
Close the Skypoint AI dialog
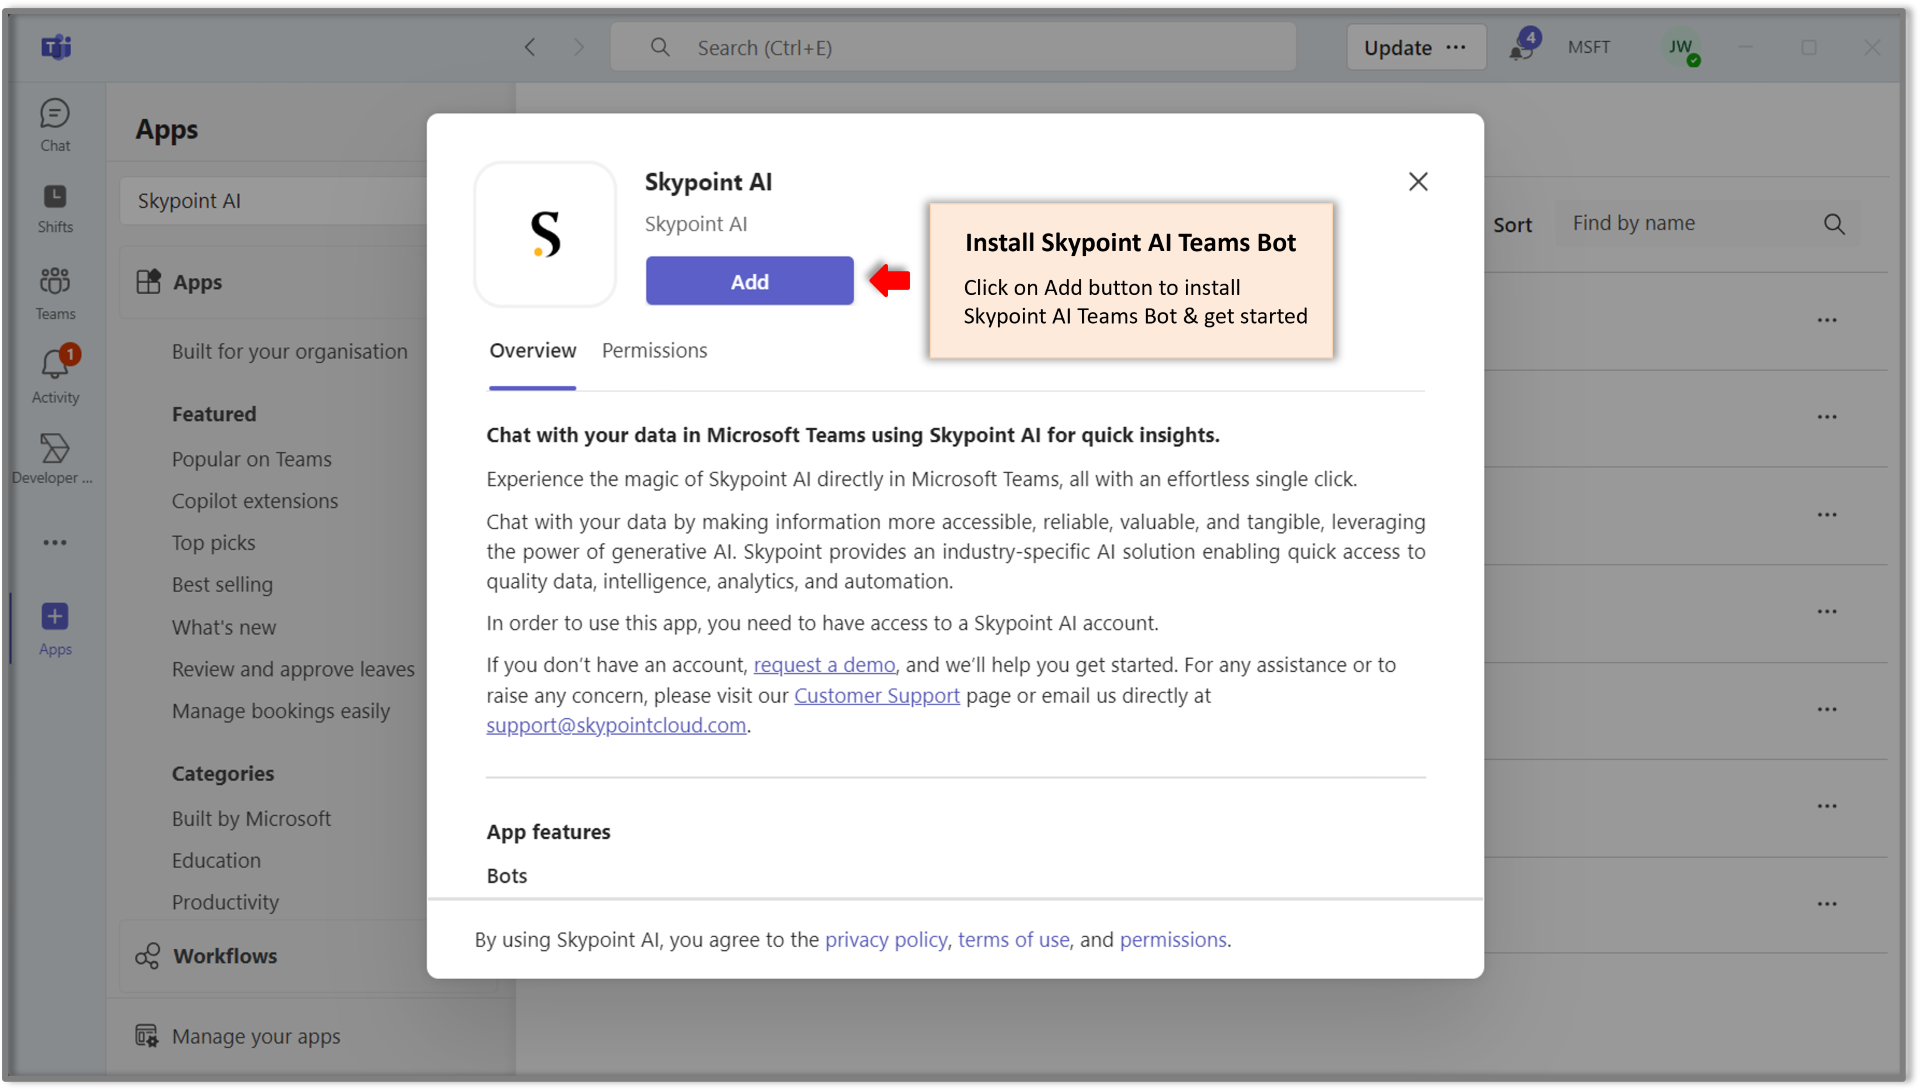[x=1417, y=182]
